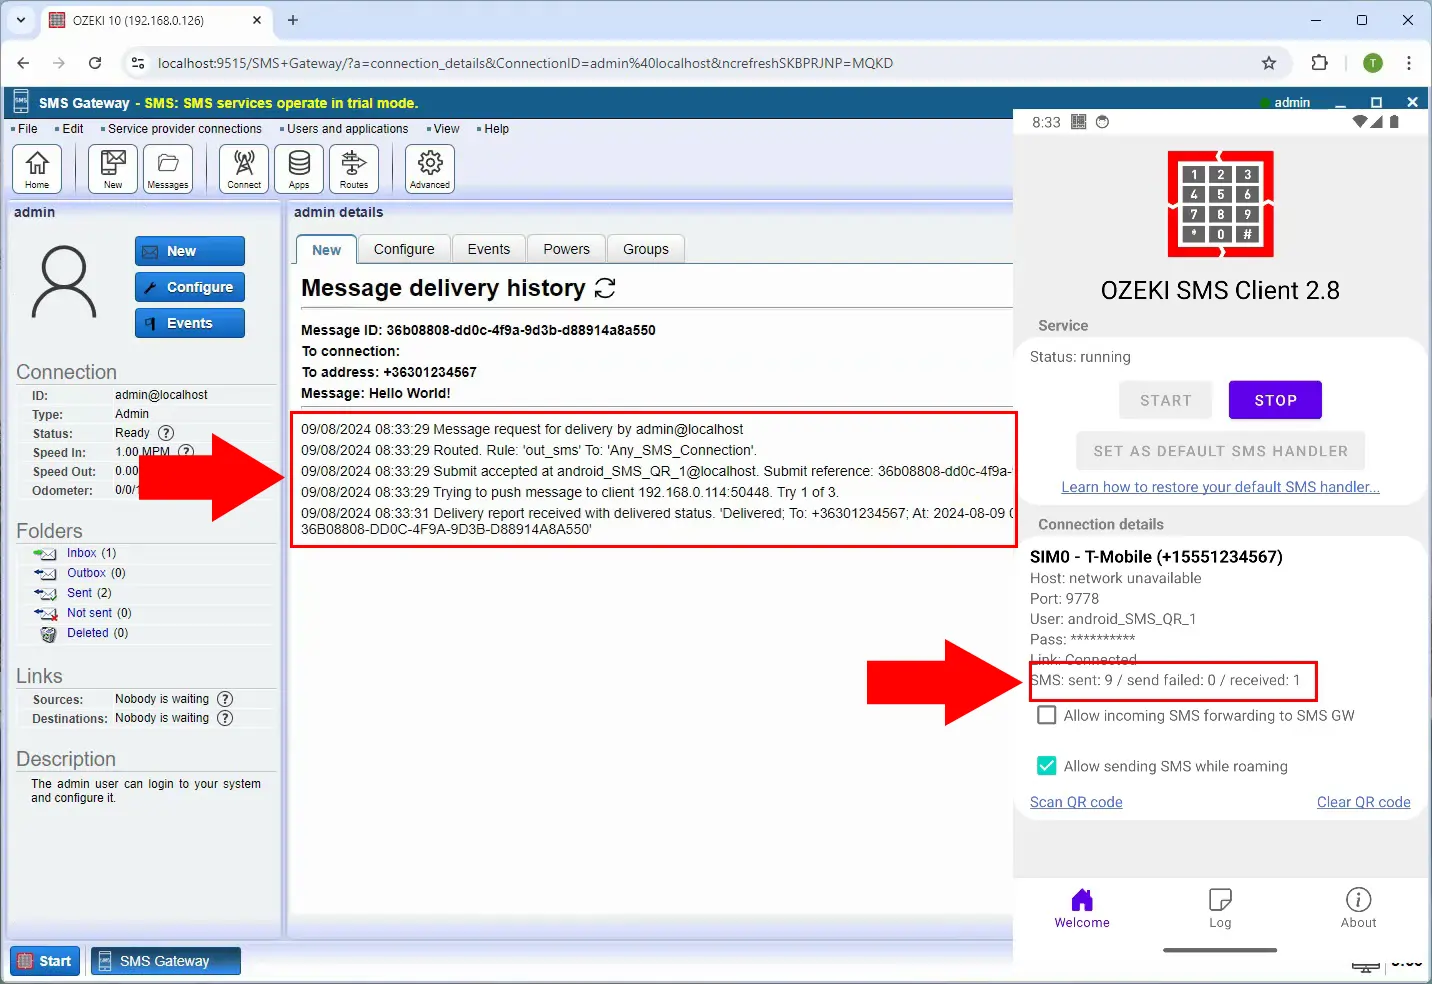Viewport: 1432px width, 984px height.
Task: Open the browser extensions puzzle icon
Action: [x=1319, y=63]
